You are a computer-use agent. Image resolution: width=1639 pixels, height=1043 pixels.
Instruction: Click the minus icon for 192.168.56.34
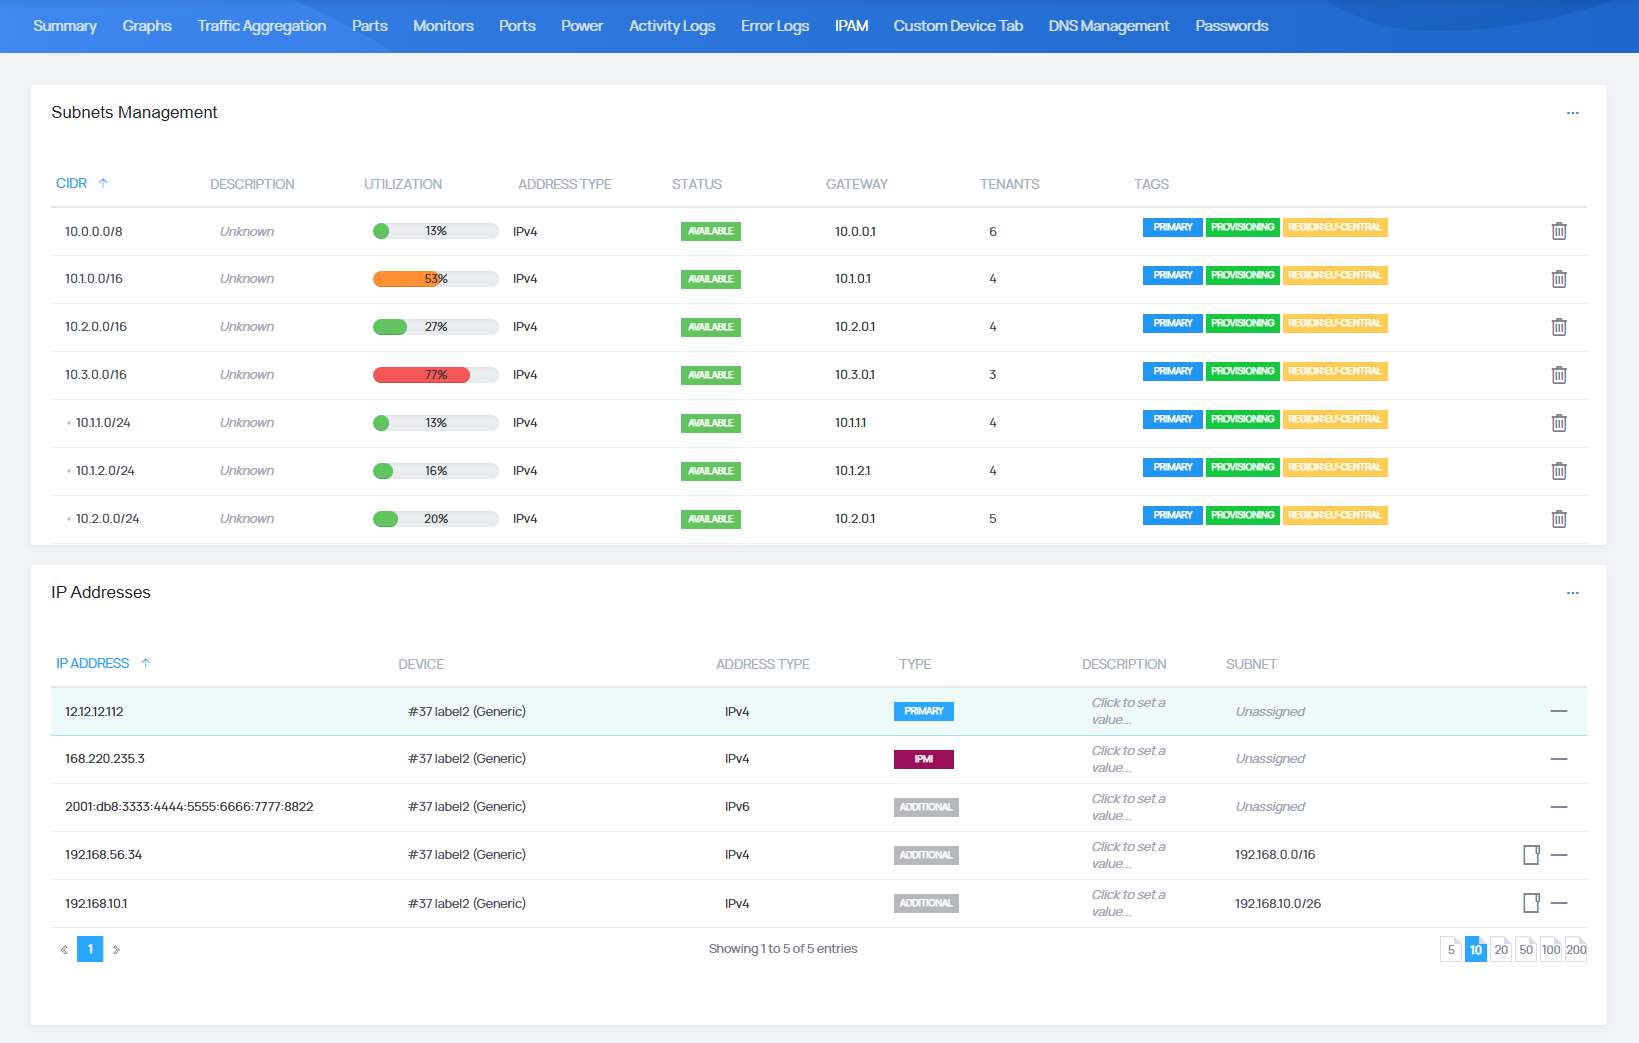click(x=1559, y=855)
